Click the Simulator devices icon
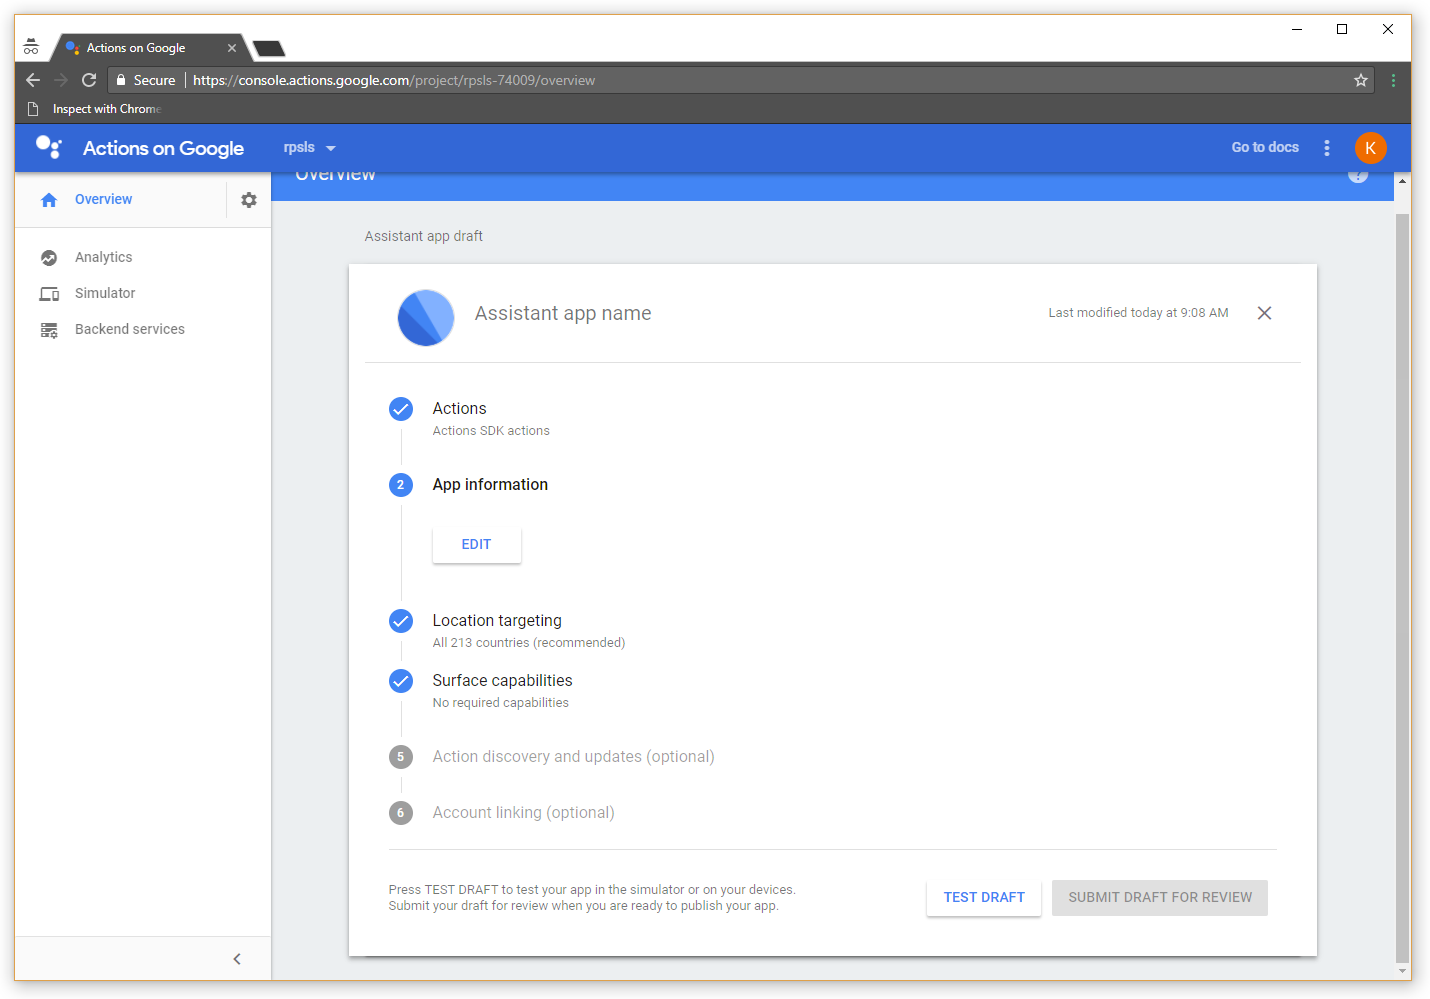Screen dimensions: 1430x999 coord(49,294)
